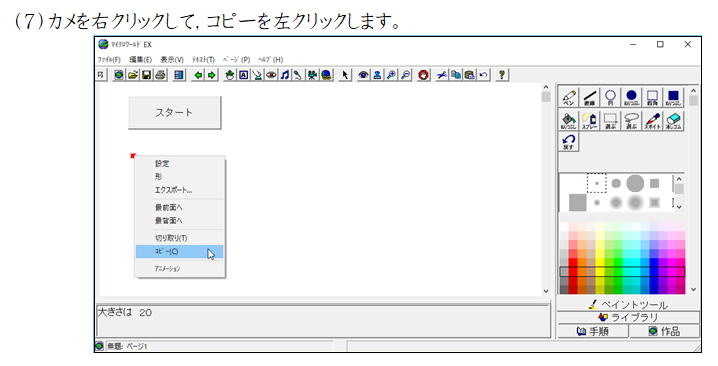Open the ヘルプ(H) menu

271,60
